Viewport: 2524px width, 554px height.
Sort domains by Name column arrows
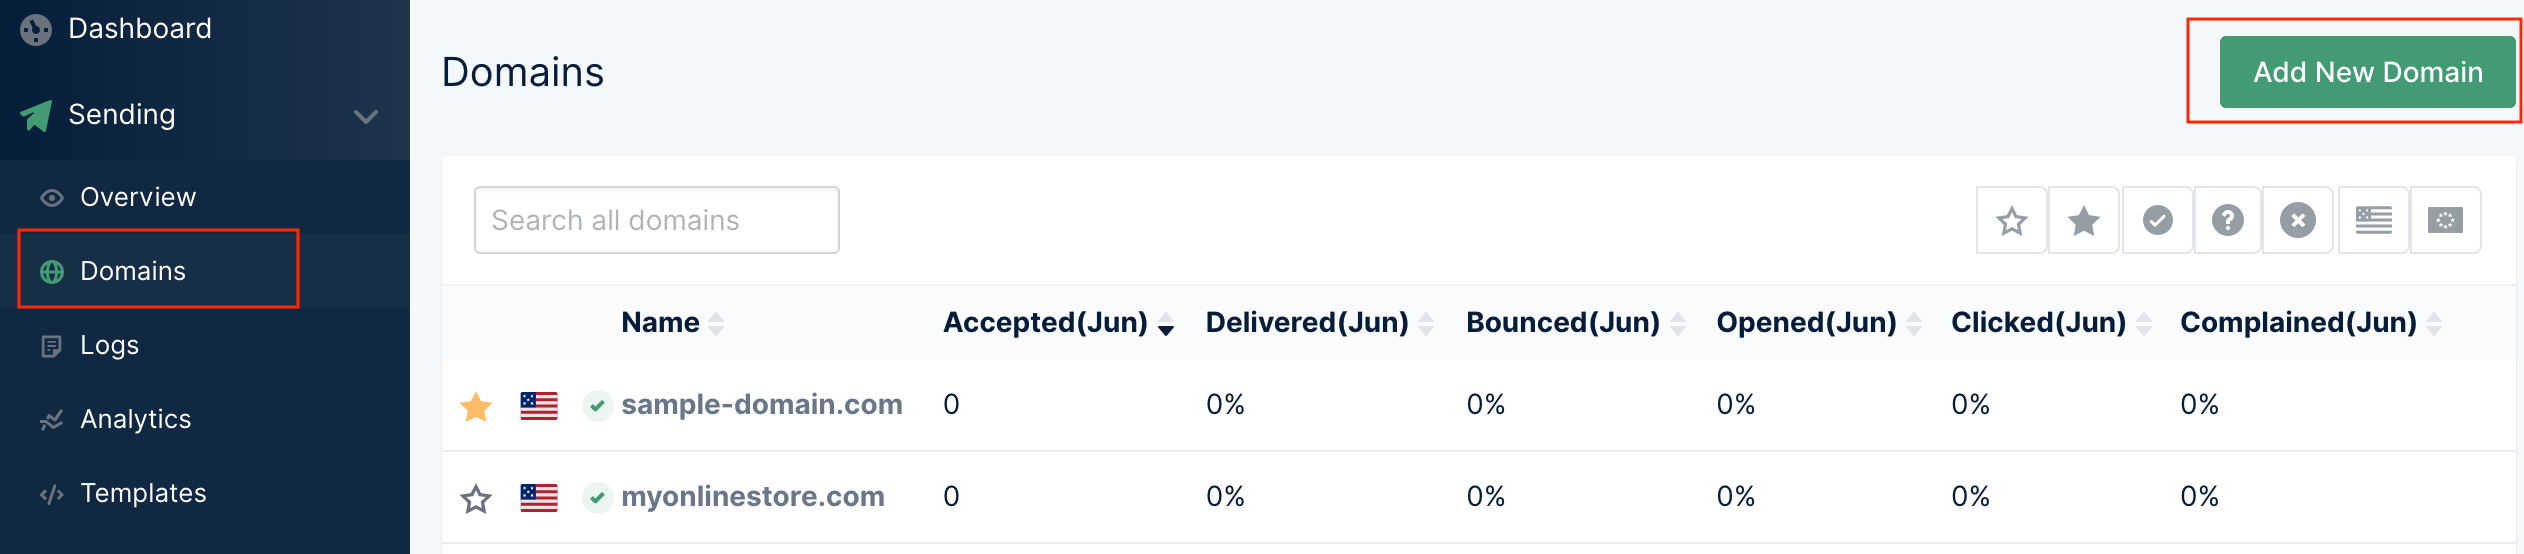point(716,323)
